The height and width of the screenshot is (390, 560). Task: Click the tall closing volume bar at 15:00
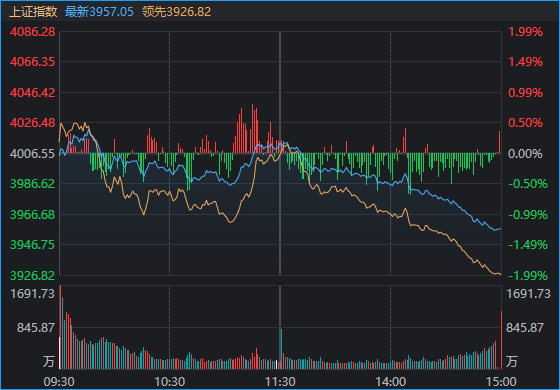(501, 340)
